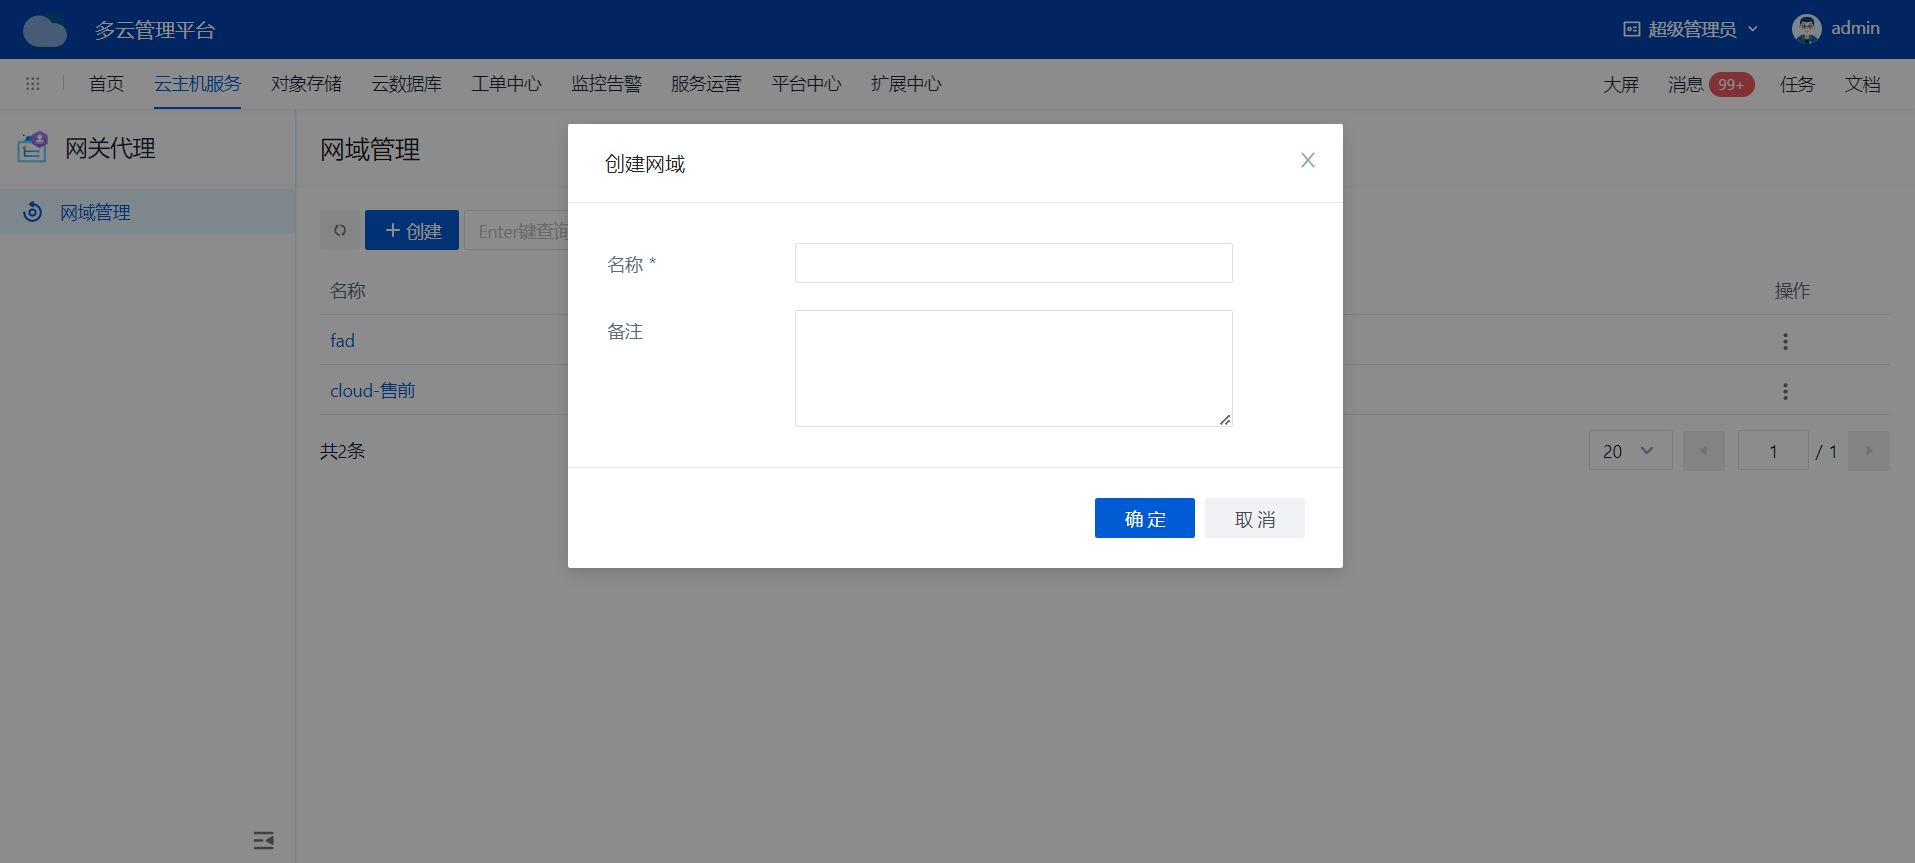
Task: Open the 任务 link
Action: pyautogui.click(x=1797, y=85)
